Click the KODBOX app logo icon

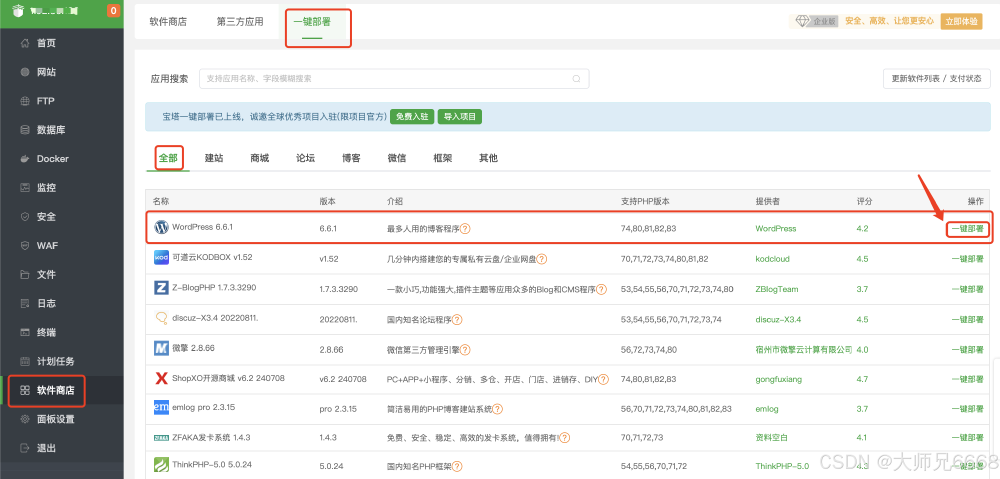click(x=161, y=258)
